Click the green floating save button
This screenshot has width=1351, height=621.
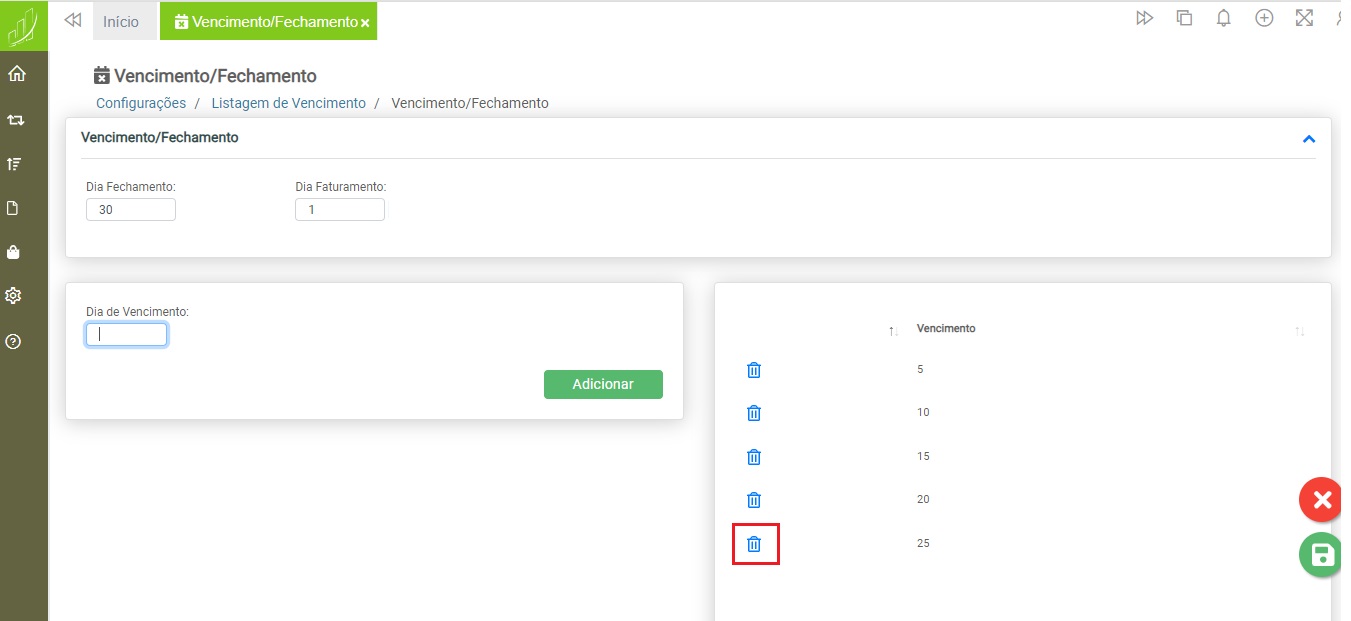[1321, 555]
